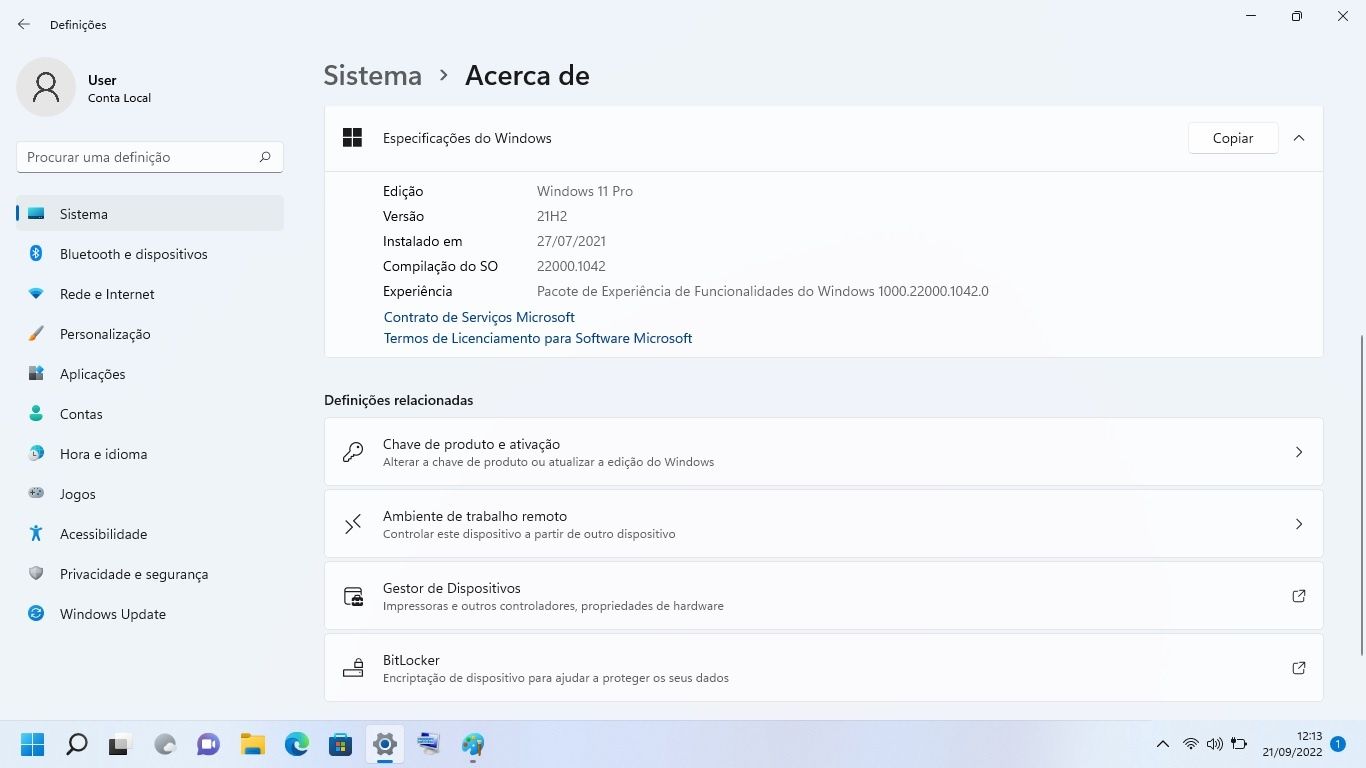Click the Hora e idioma clock icon
The image size is (1366, 768).
pyautogui.click(x=36, y=454)
